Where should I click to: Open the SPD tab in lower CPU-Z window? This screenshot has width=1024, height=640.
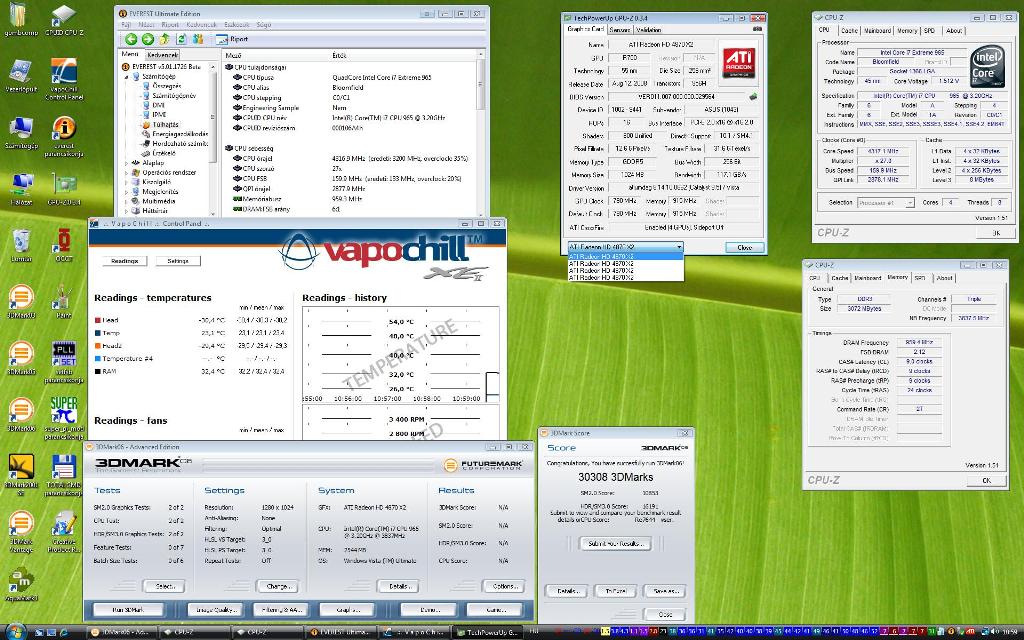[920, 278]
